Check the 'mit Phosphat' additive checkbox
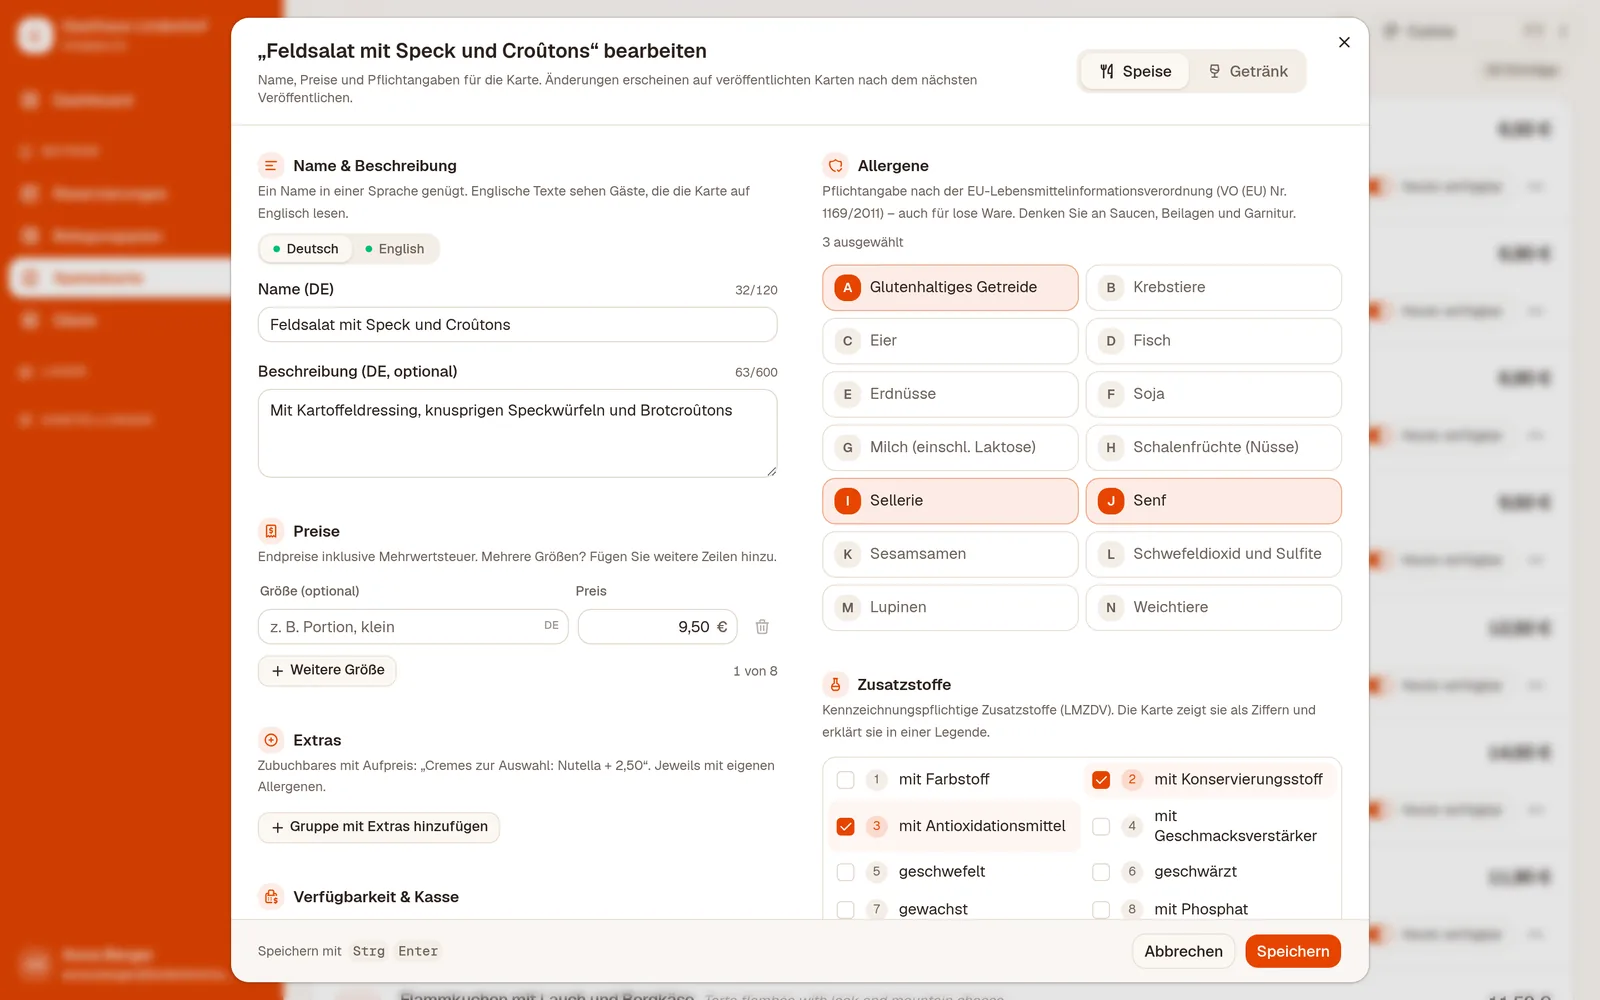The image size is (1600, 1000). pyautogui.click(x=1101, y=909)
